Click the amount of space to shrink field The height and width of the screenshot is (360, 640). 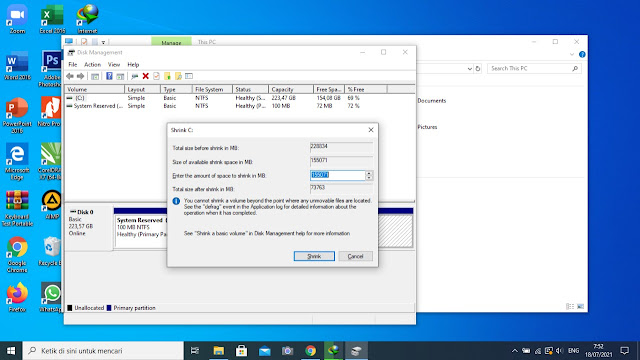click(x=338, y=176)
